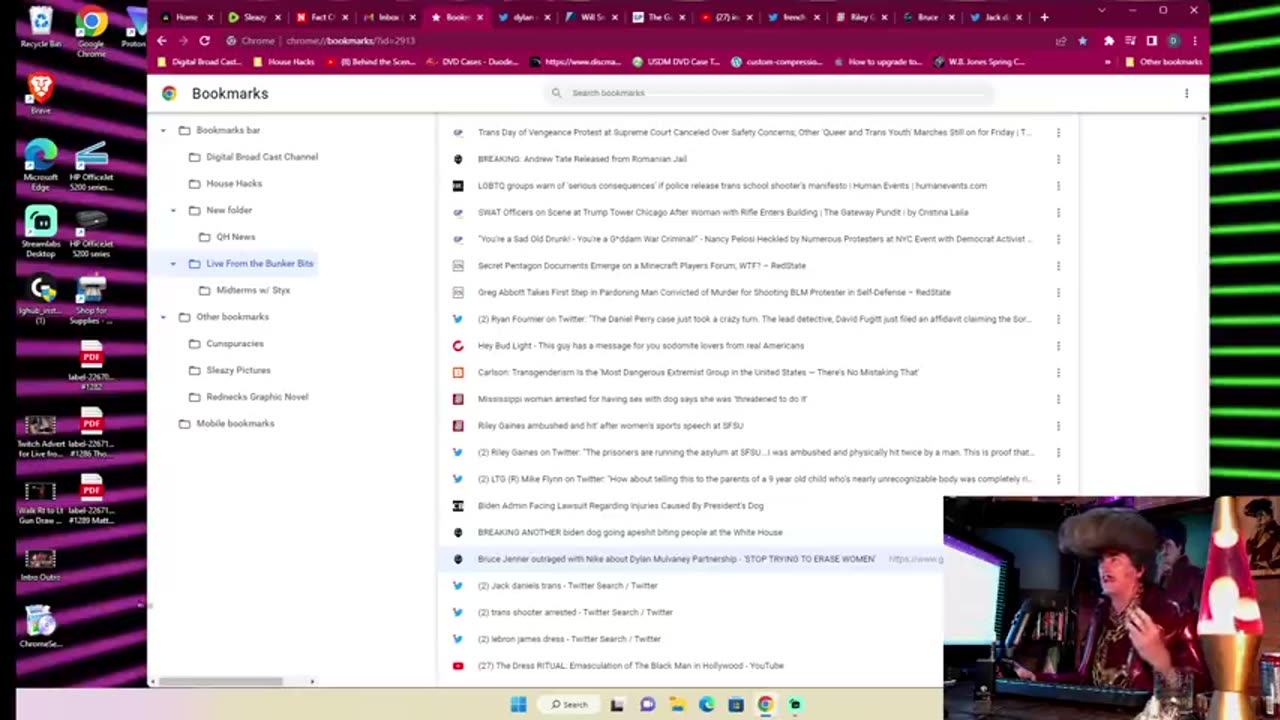Click the YouTube favicon of Dress RITUAL bookmark

pyautogui.click(x=458, y=666)
